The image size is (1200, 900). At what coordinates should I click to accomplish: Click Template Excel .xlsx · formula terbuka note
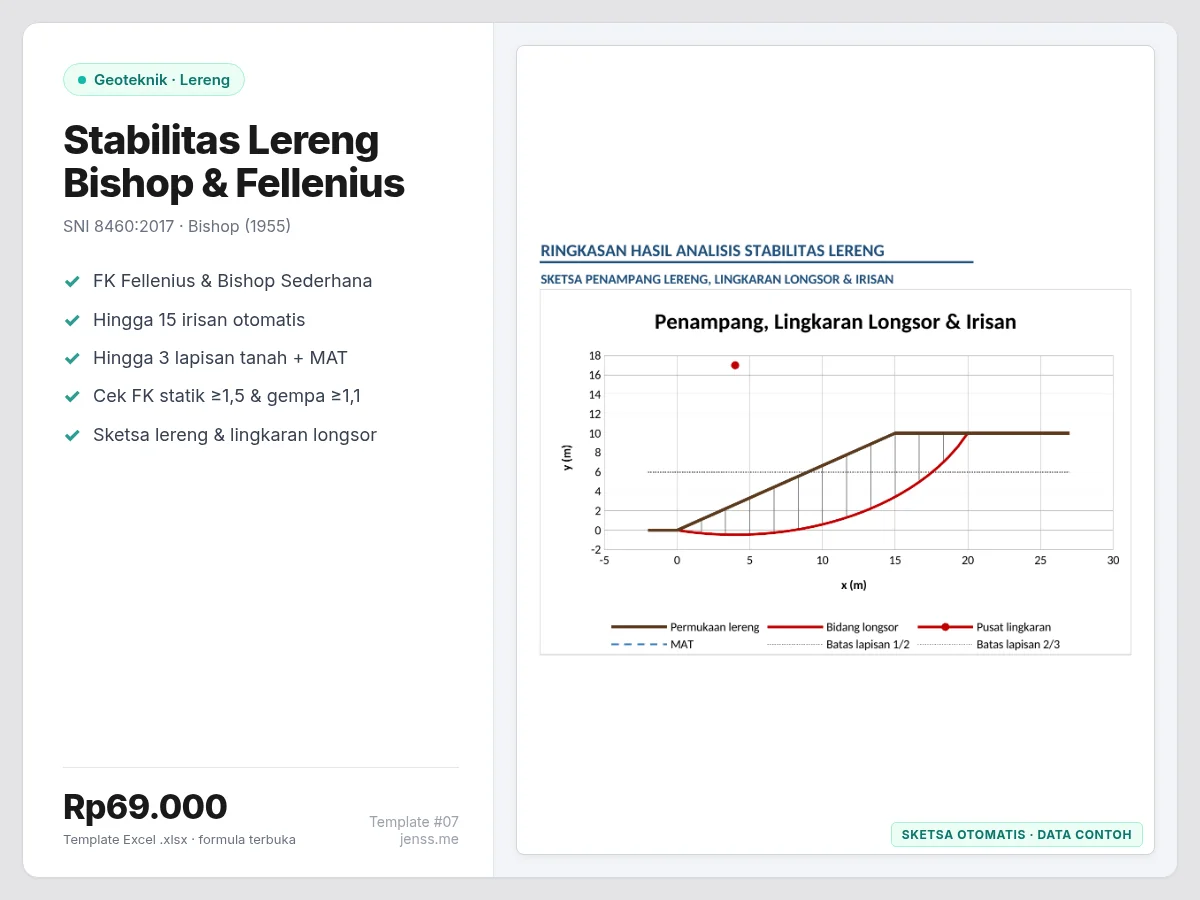(179, 840)
